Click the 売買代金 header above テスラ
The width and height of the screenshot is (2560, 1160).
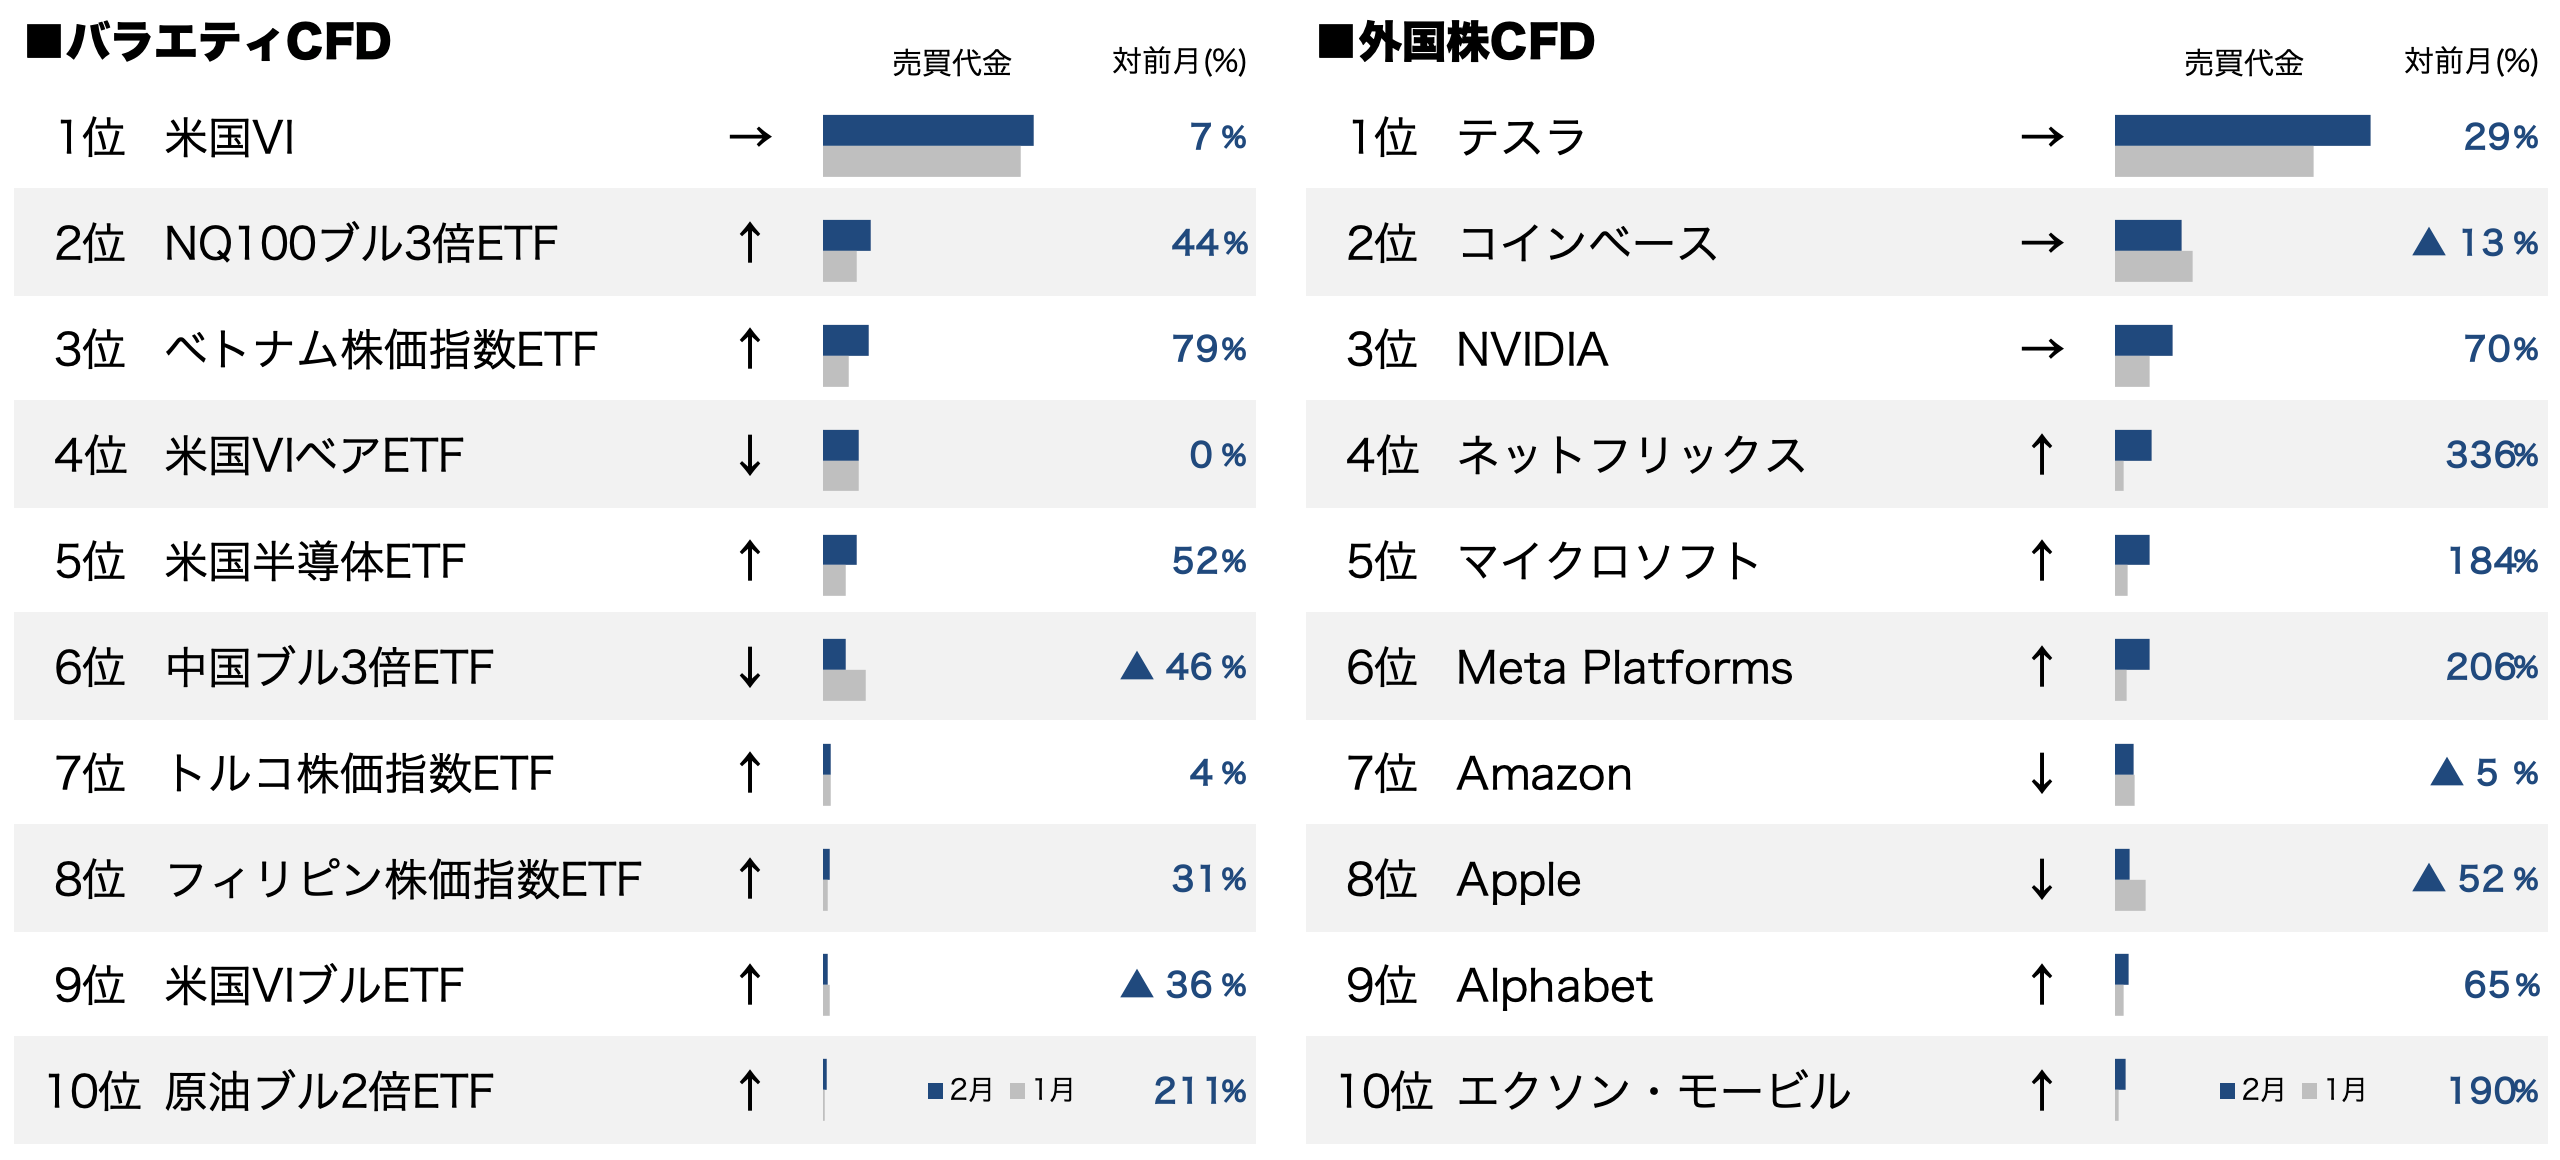point(2243,63)
